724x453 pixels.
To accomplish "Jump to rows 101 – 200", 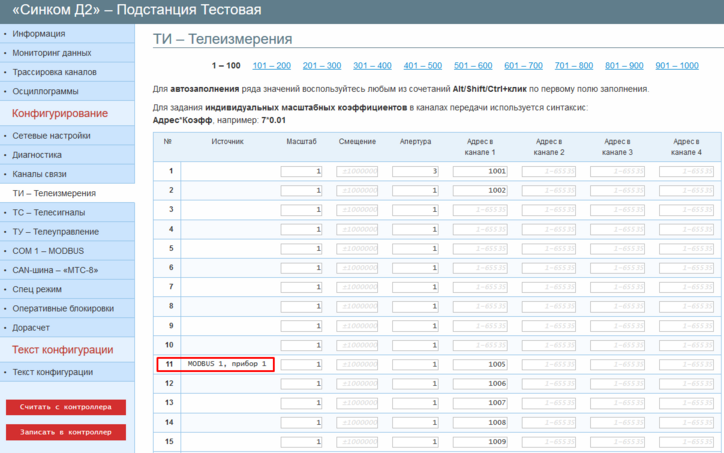I will point(271,65).
